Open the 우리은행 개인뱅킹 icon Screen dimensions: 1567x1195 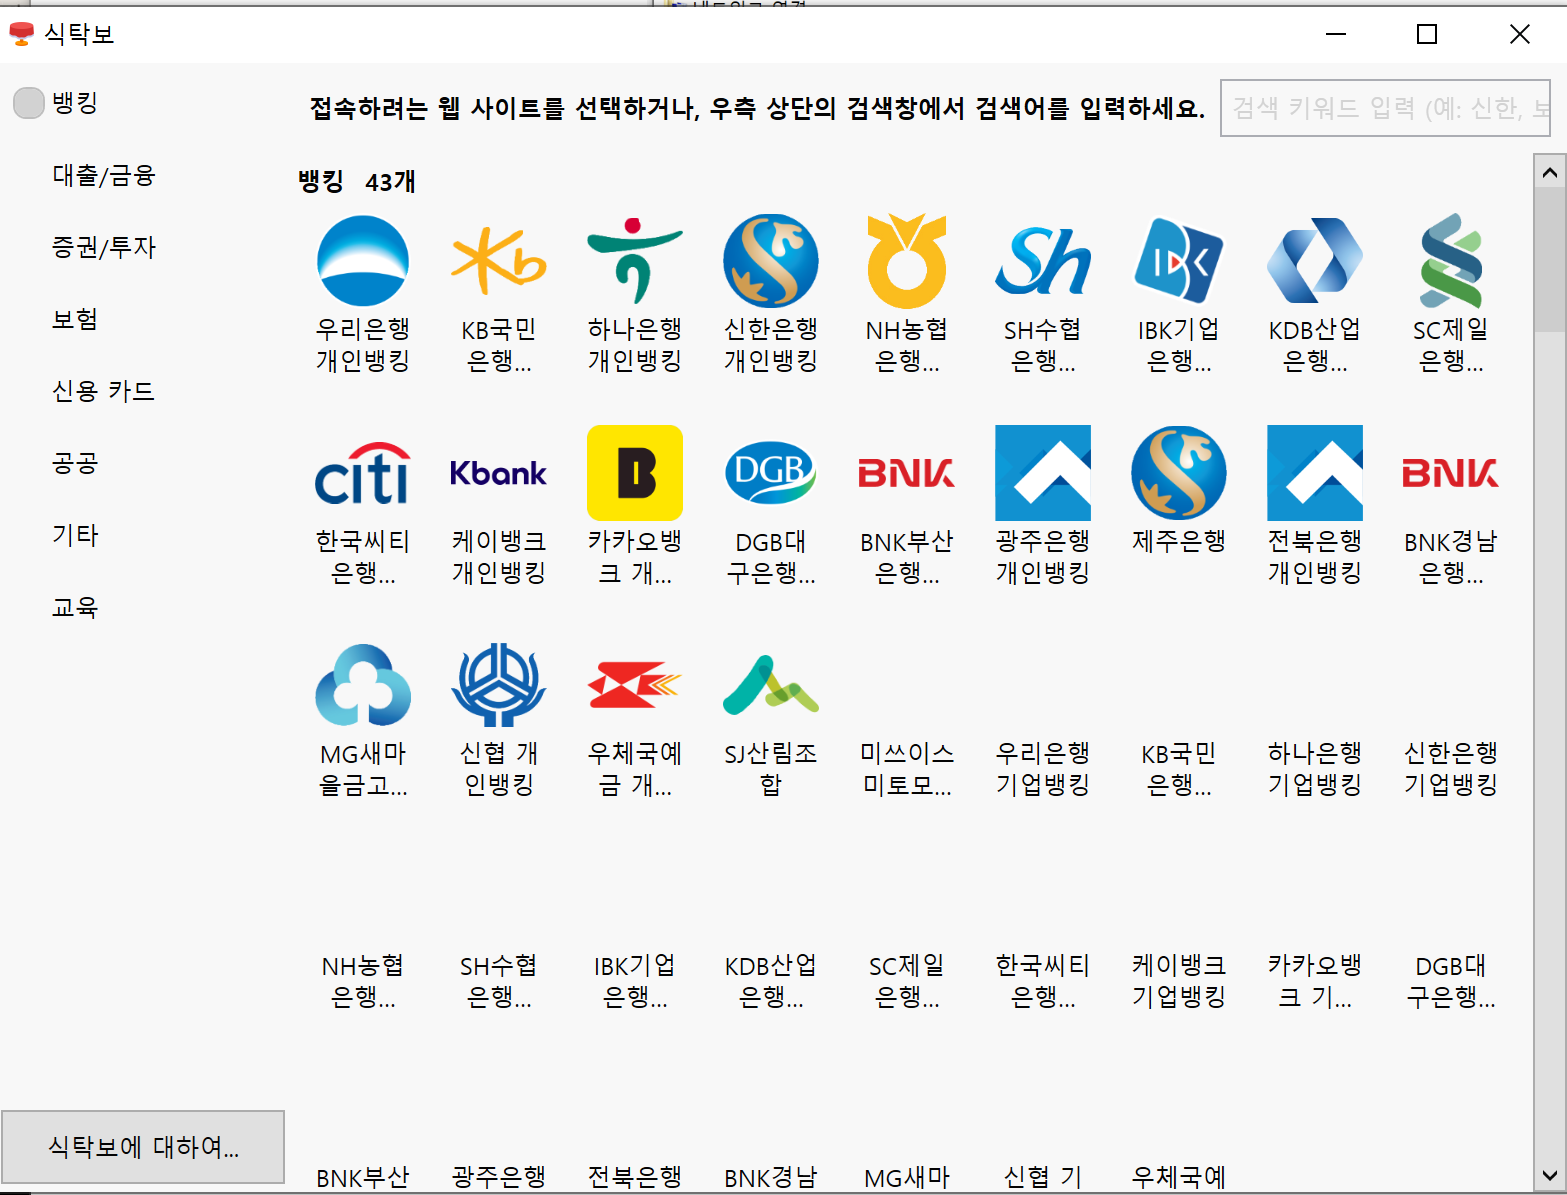(363, 261)
